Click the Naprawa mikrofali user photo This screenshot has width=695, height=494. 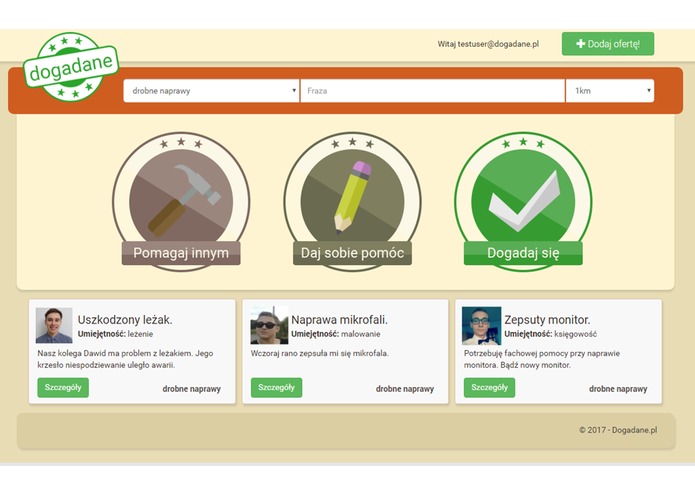pos(269,325)
